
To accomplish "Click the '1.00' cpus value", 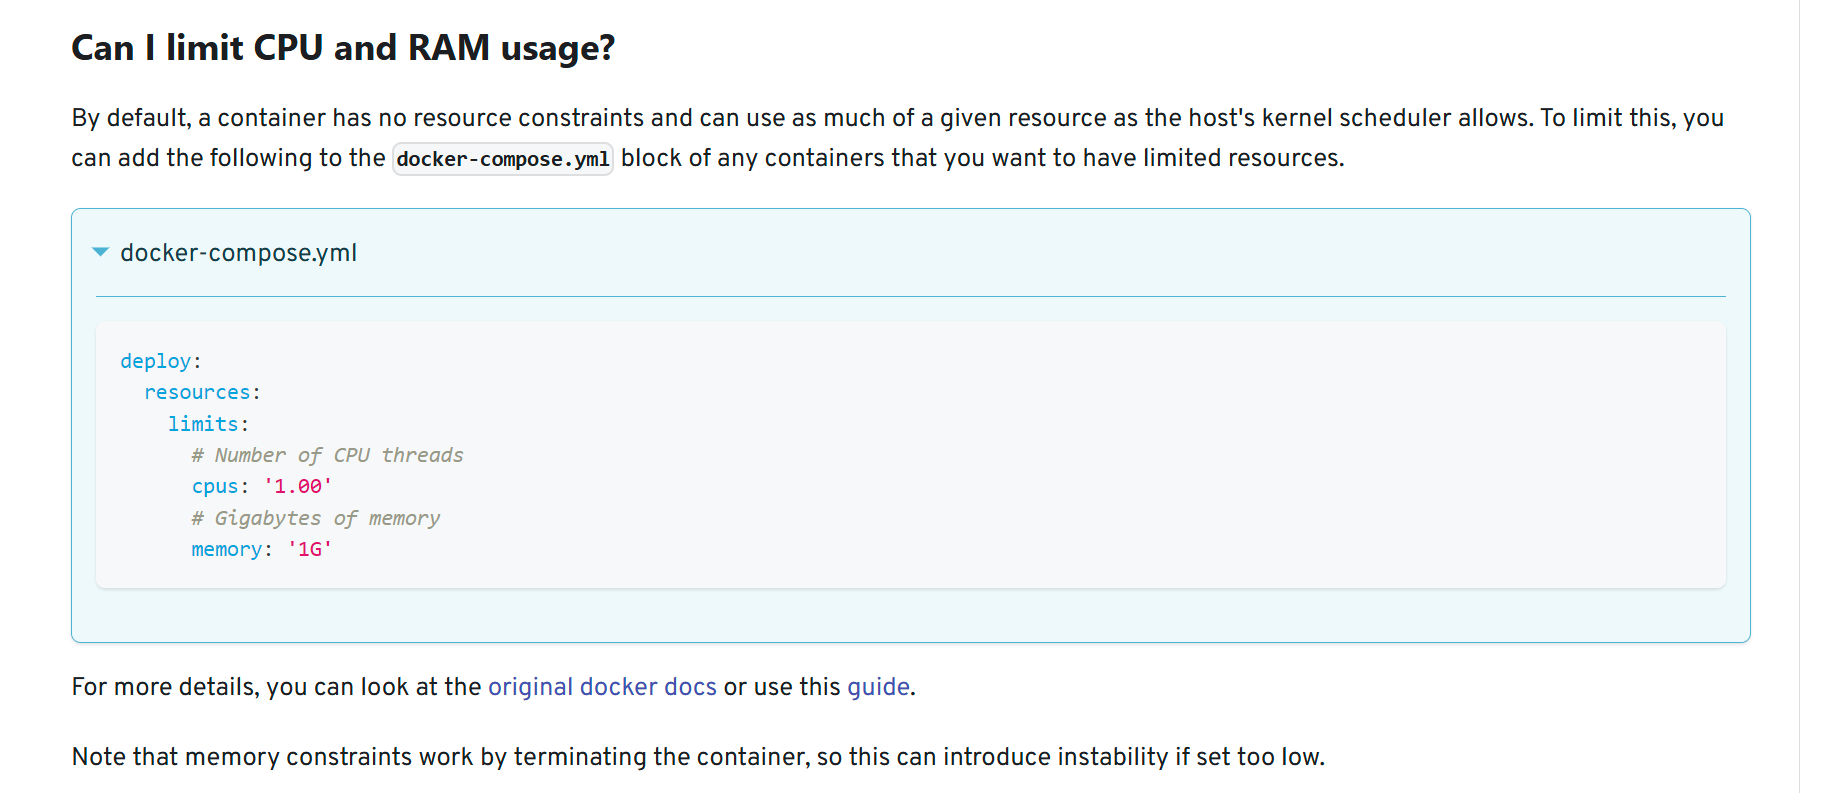I will [298, 487].
